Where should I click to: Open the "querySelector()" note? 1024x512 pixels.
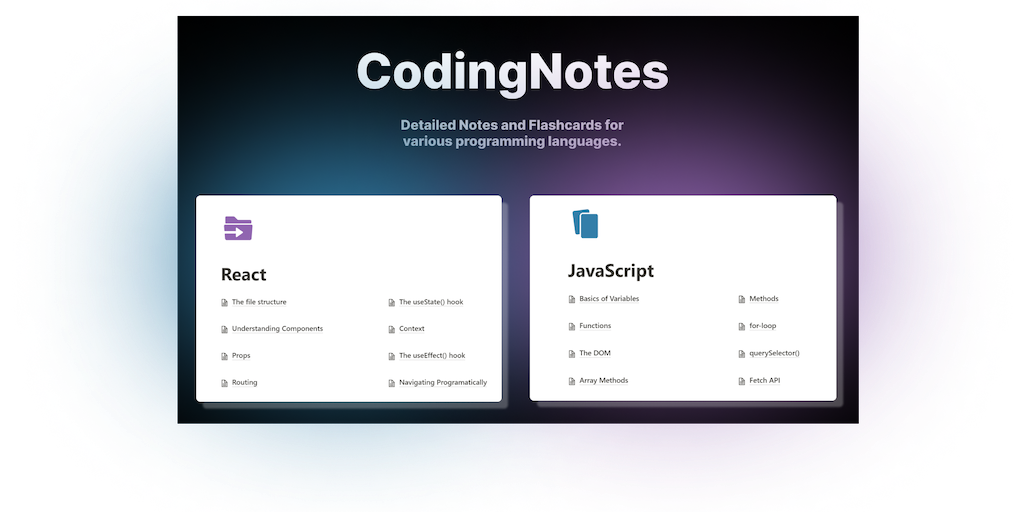[x=774, y=353]
